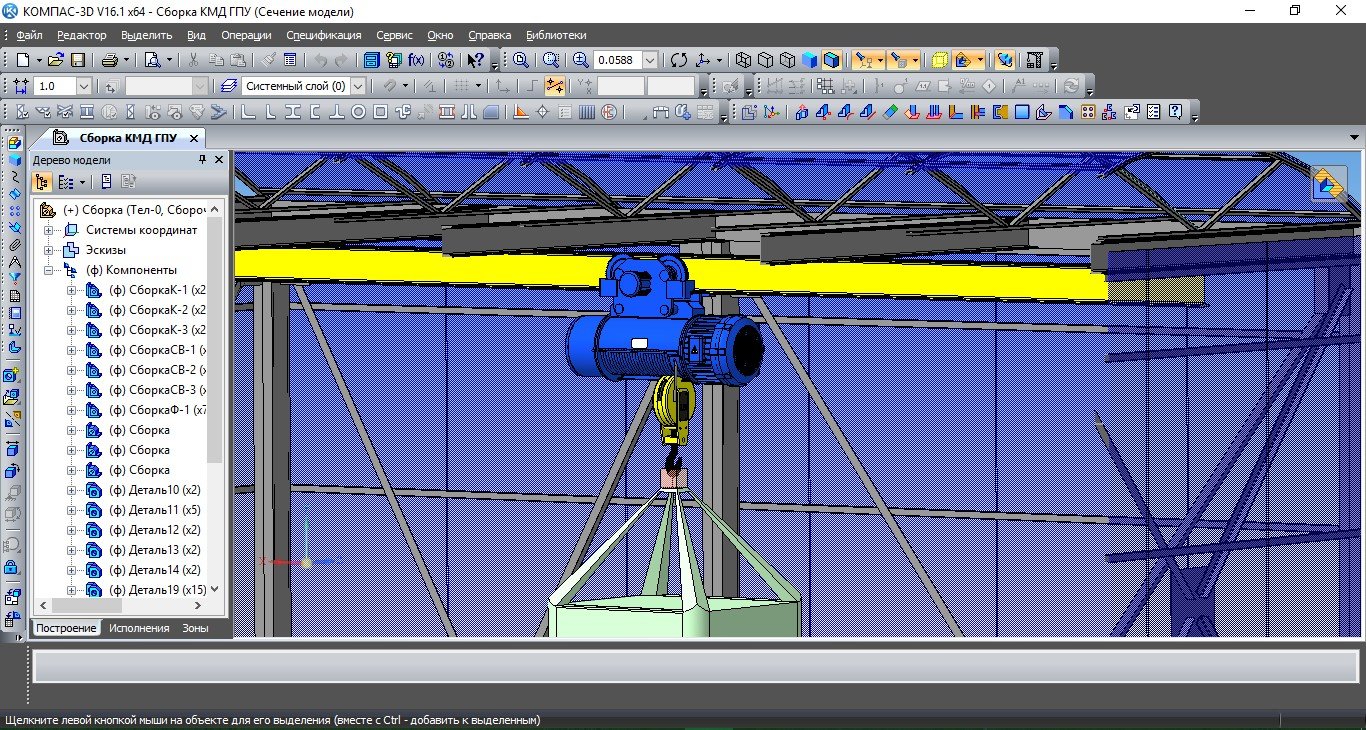Open the Операции menu

click(x=246, y=35)
